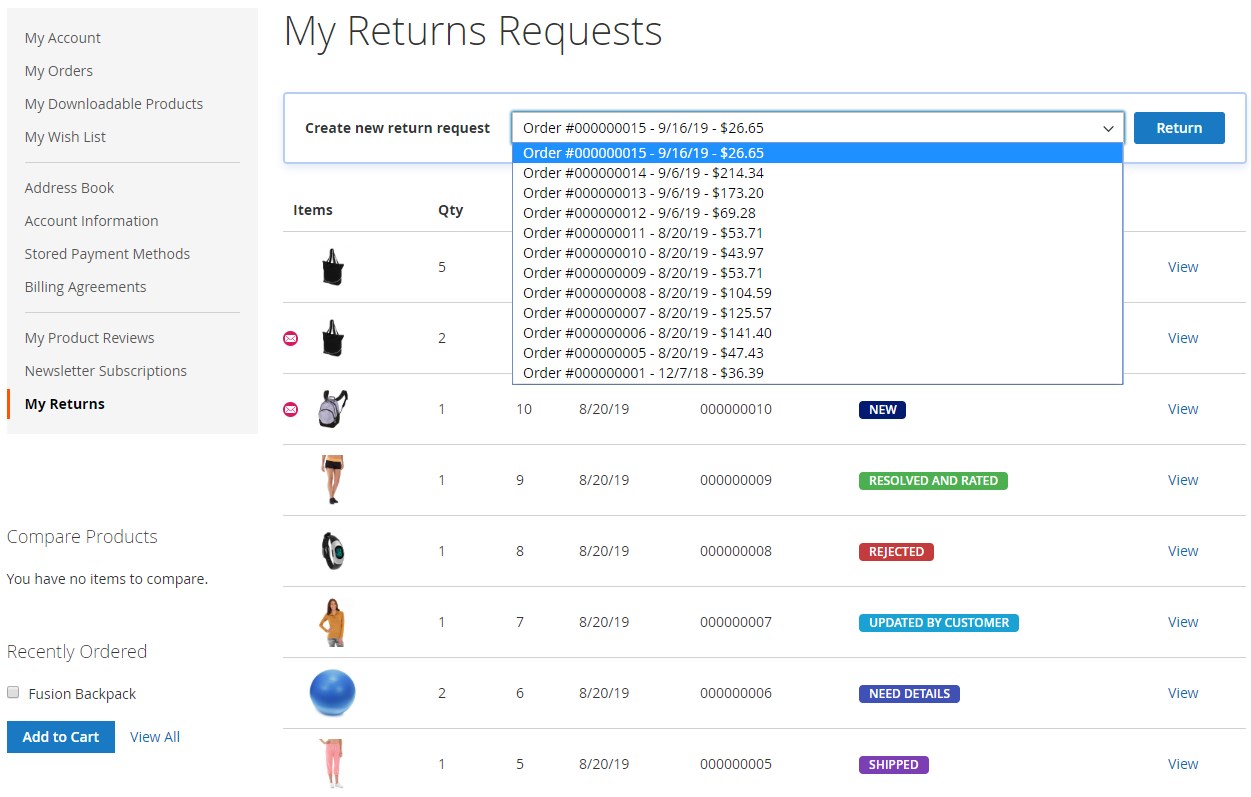Open My Downloadable Products page
The image size is (1251, 797).
[114, 104]
